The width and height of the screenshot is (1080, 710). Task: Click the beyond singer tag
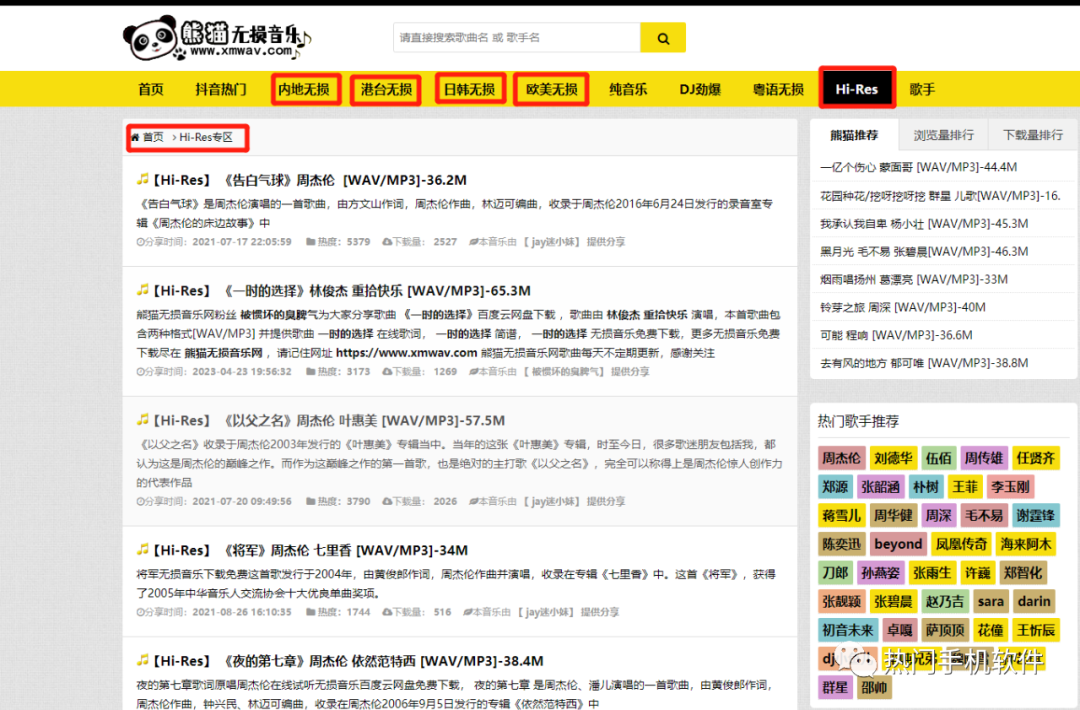click(x=898, y=544)
